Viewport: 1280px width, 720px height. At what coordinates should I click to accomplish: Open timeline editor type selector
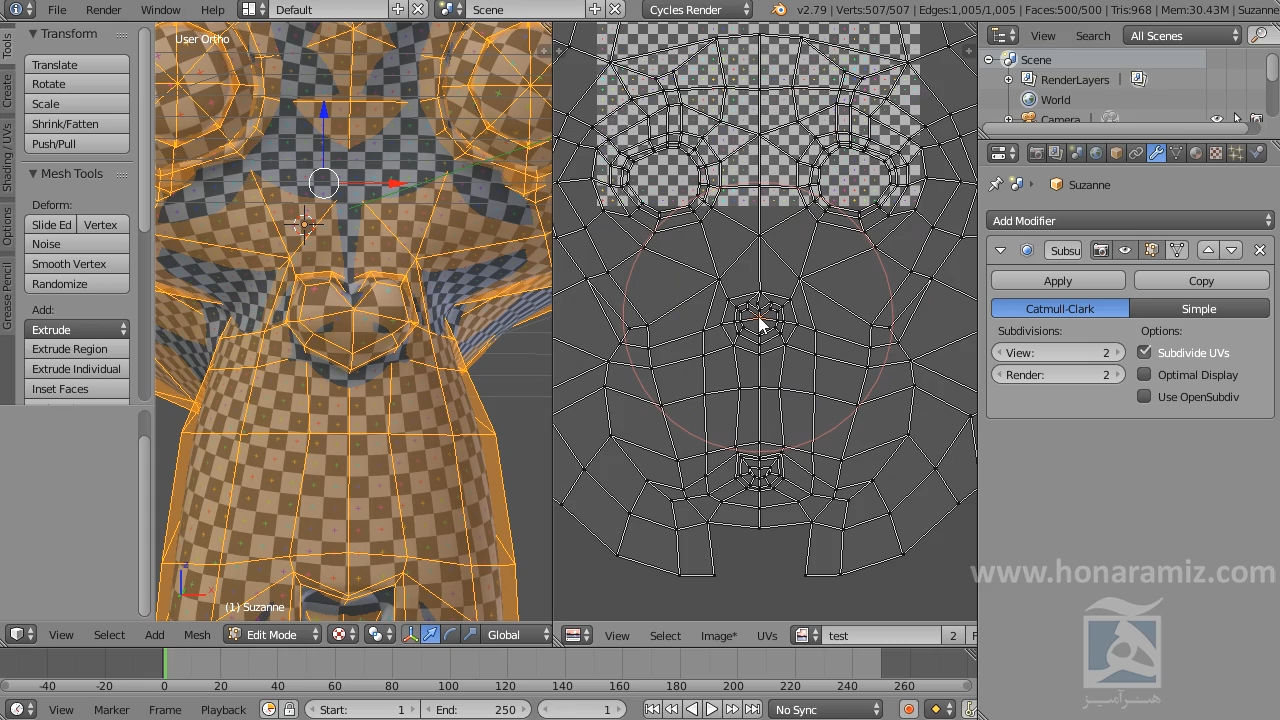[x=22, y=710]
